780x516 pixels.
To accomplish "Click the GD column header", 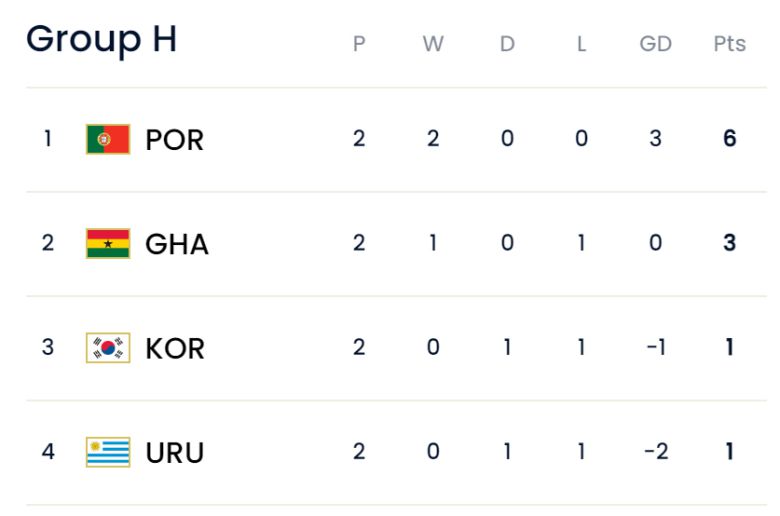I will [x=655, y=45].
